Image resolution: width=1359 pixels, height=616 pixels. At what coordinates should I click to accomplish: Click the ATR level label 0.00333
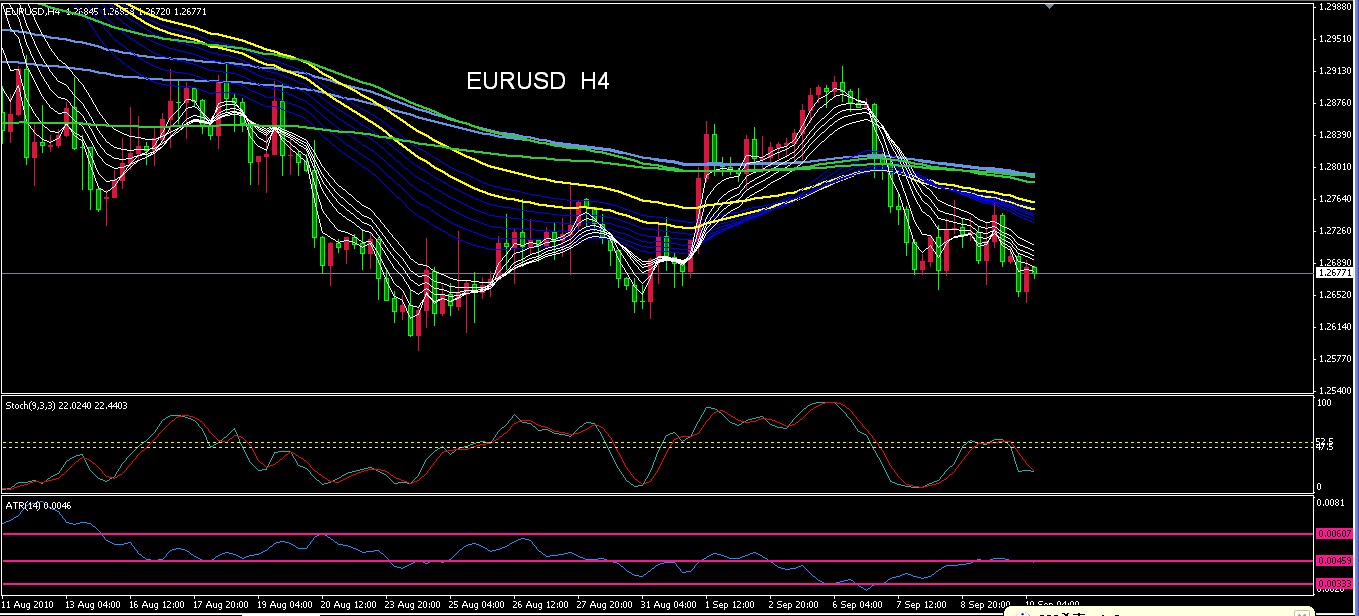[1334, 584]
